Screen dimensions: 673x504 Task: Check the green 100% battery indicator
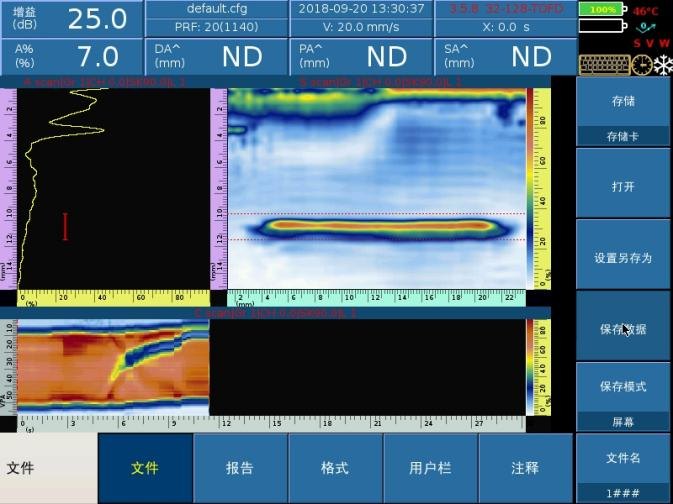pos(603,9)
